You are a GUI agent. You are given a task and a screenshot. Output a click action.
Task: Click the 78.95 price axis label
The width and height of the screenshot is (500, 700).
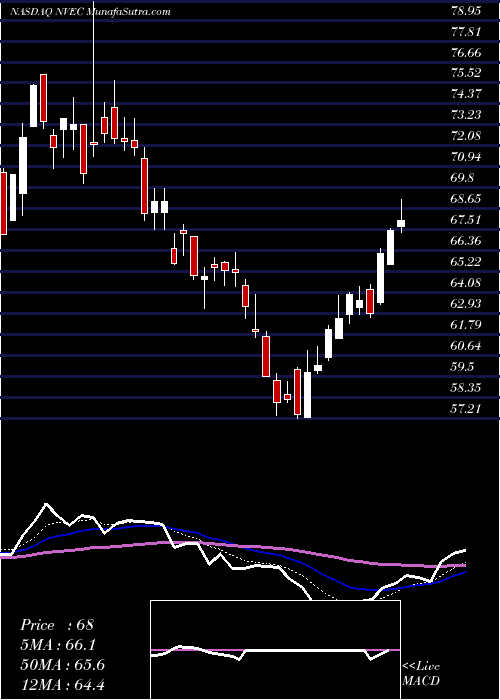point(466,11)
